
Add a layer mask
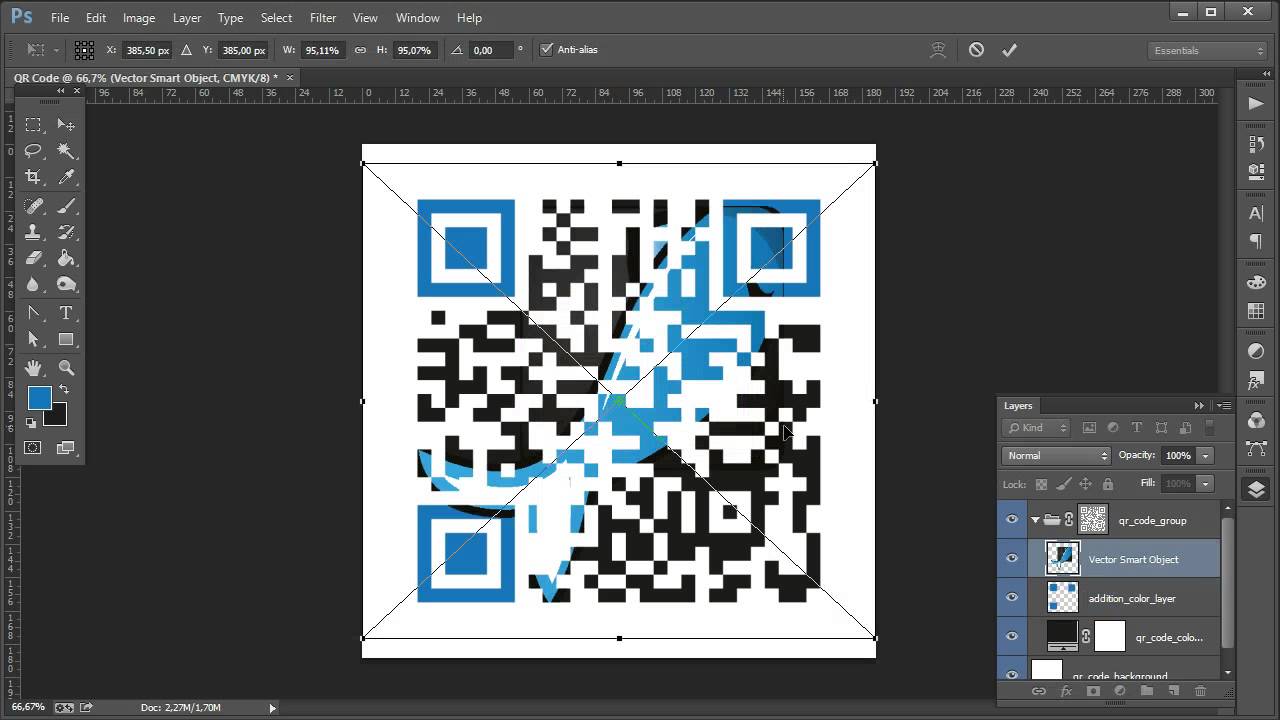pos(1093,691)
